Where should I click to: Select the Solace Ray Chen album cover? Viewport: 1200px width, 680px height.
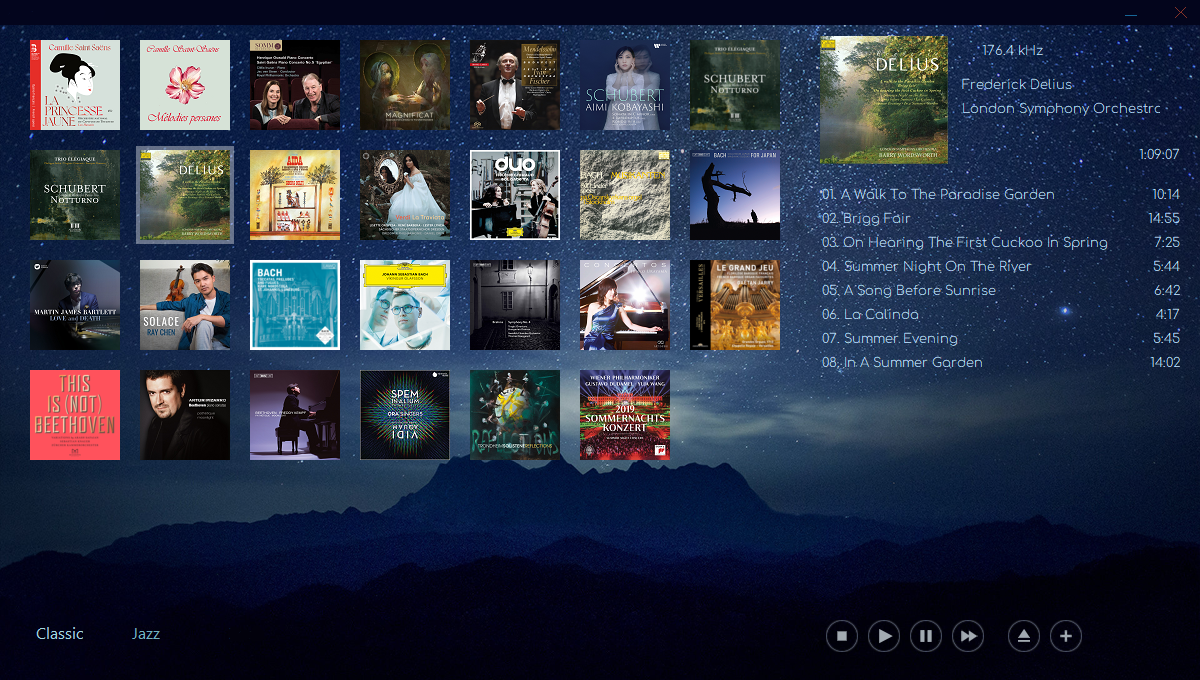(185, 305)
